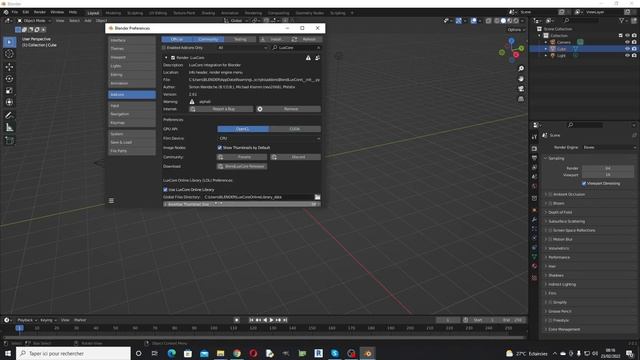
Task: Toggle Viewport Denoising checkbox
Action: click(584, 184)
